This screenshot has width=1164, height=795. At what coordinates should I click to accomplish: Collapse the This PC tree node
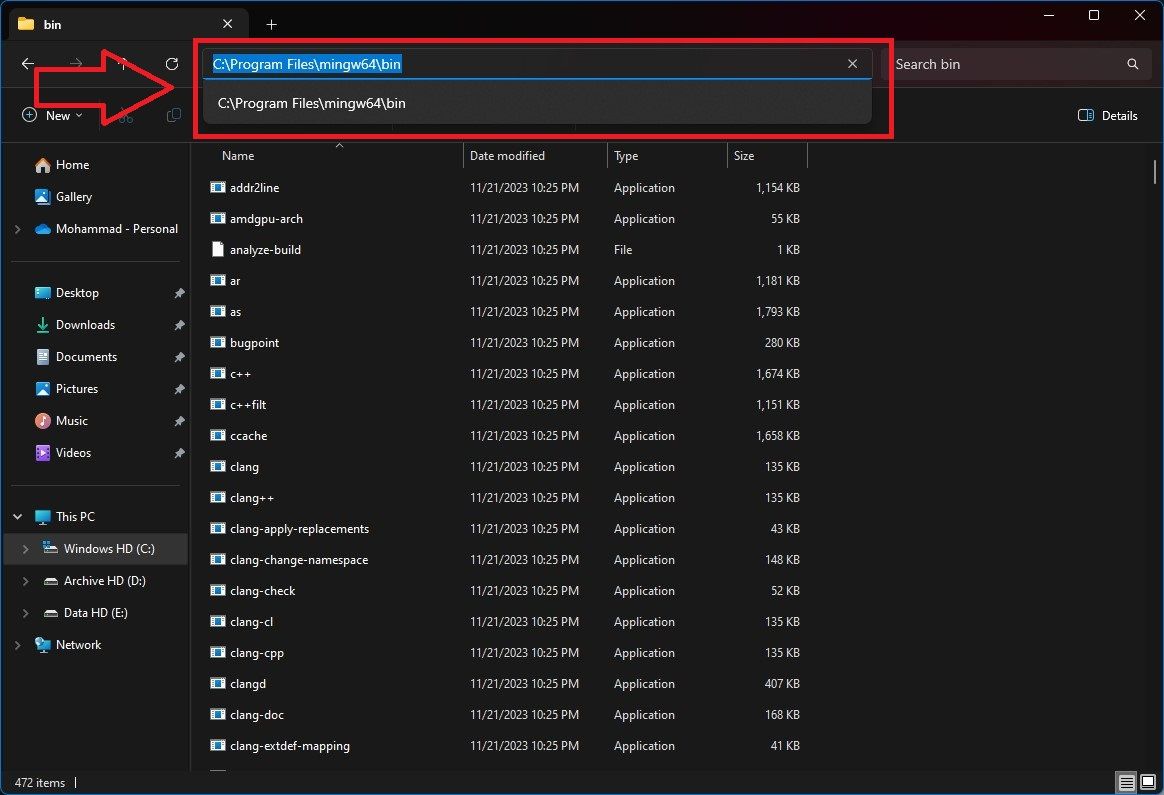tap(18, 517)
